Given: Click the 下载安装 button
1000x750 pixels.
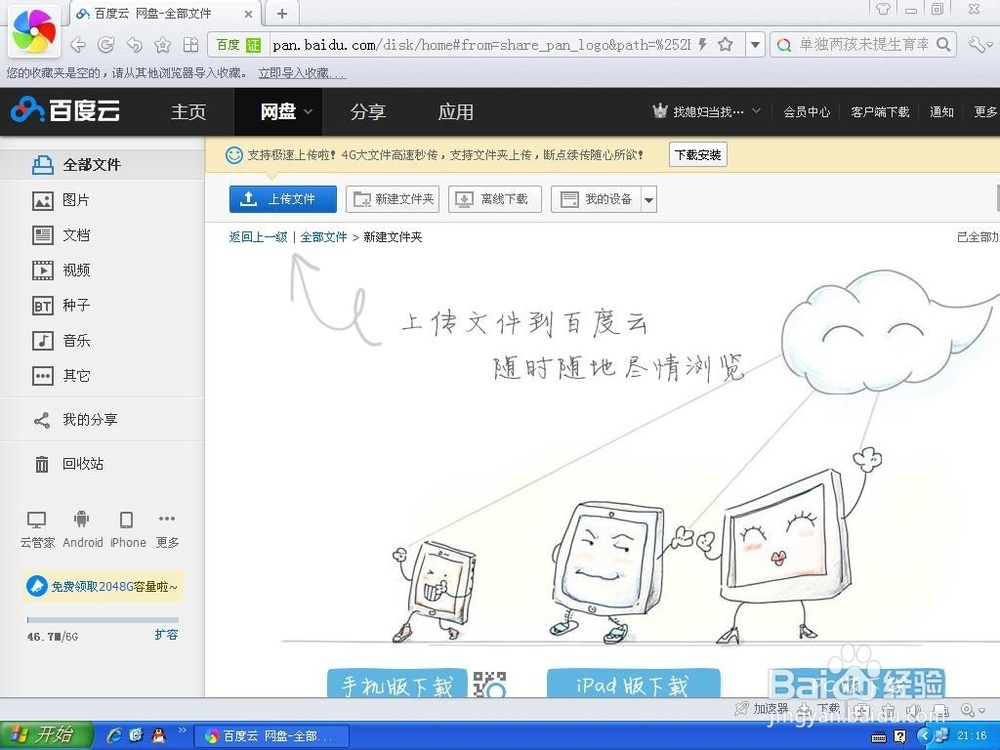Looking at the screenshot, I should 700,155.
